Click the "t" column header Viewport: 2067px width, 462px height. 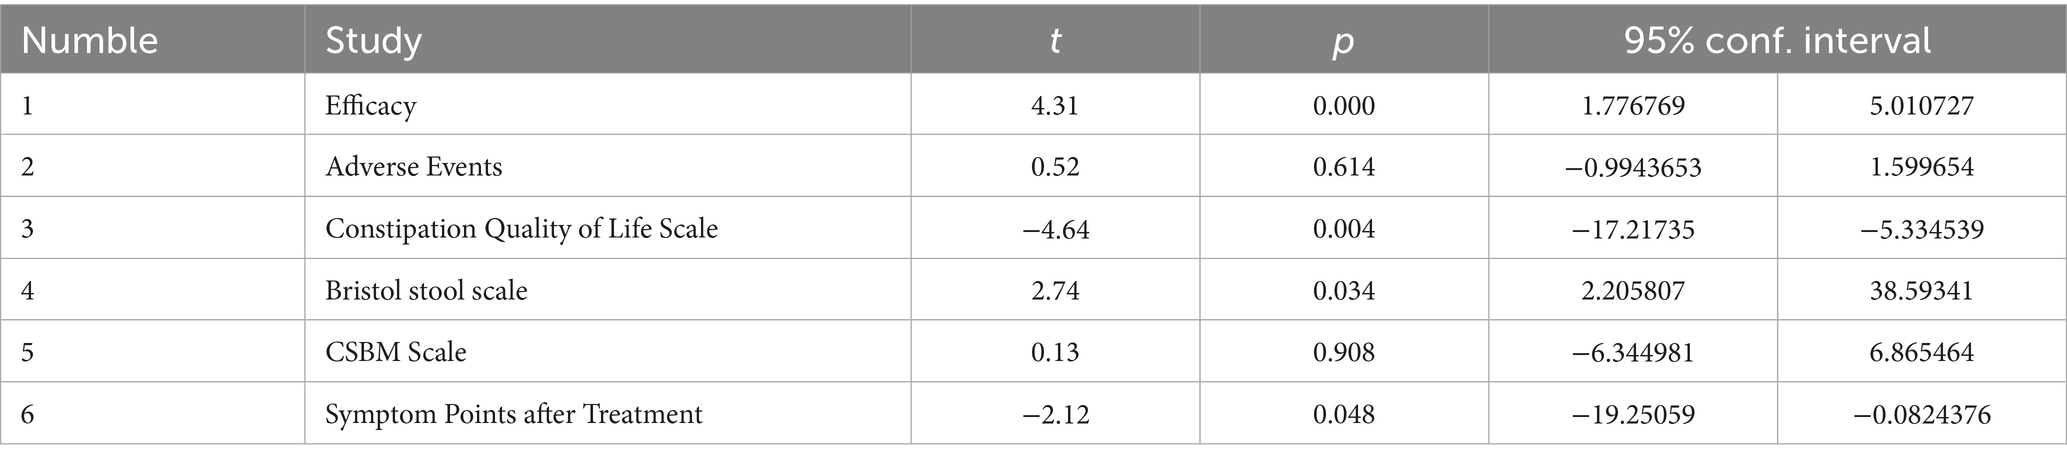pyautogui.click(x=1054, y=41)
